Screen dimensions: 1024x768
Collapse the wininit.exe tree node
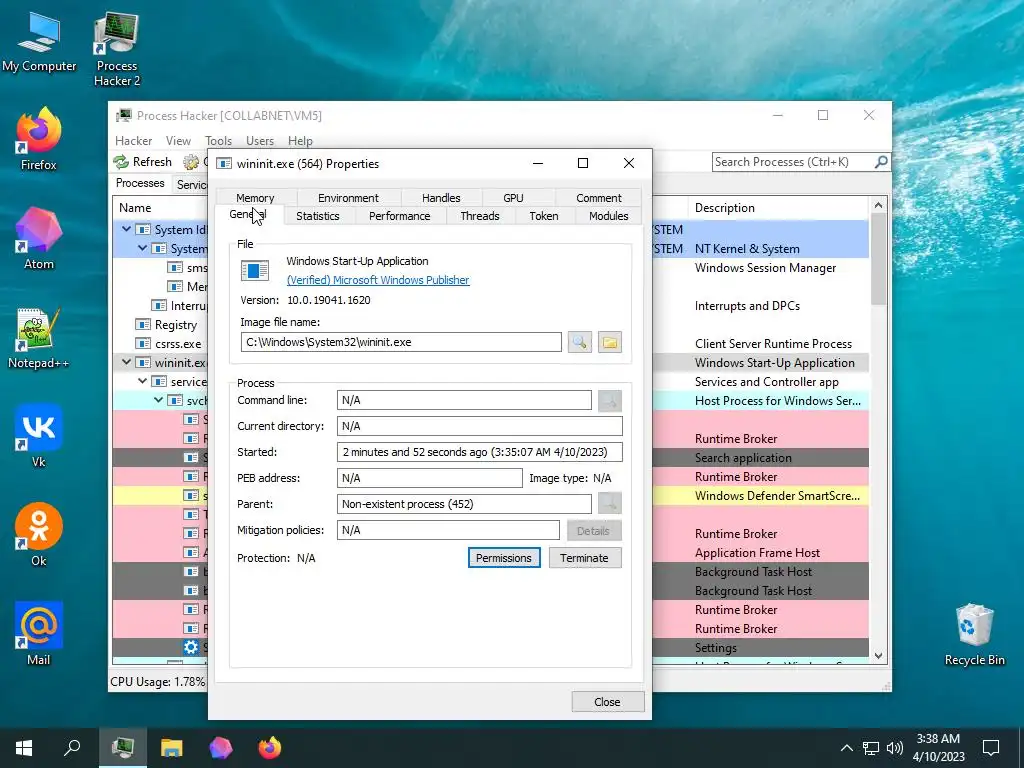(127, 362)
